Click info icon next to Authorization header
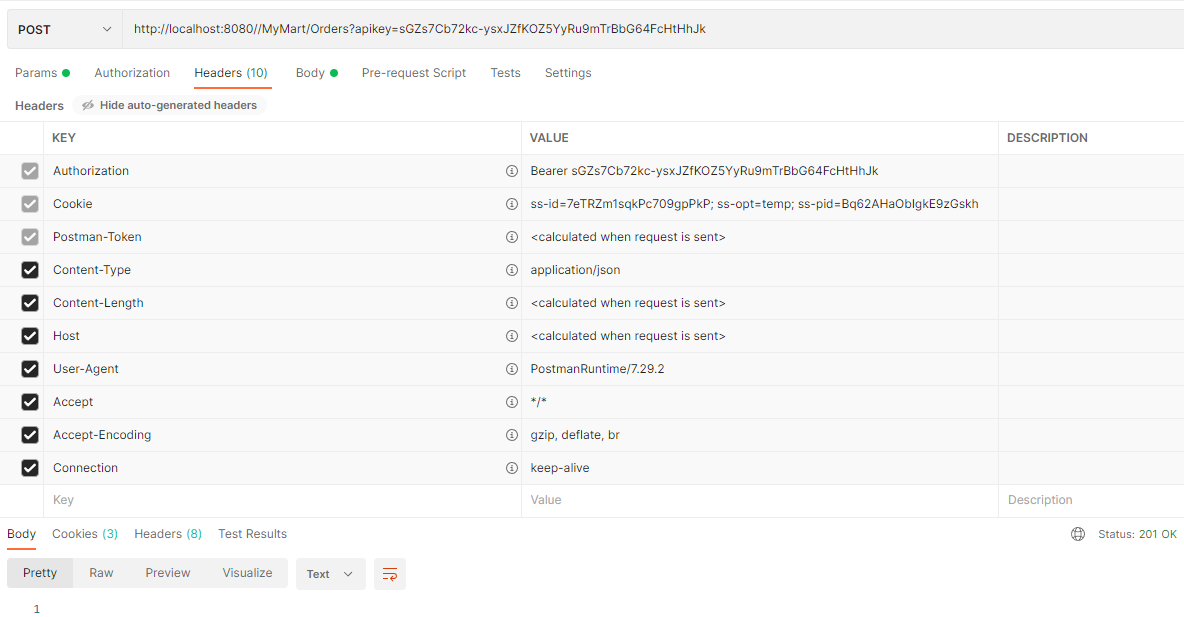This screenshot has height=617, width=1184. point(512,171)
